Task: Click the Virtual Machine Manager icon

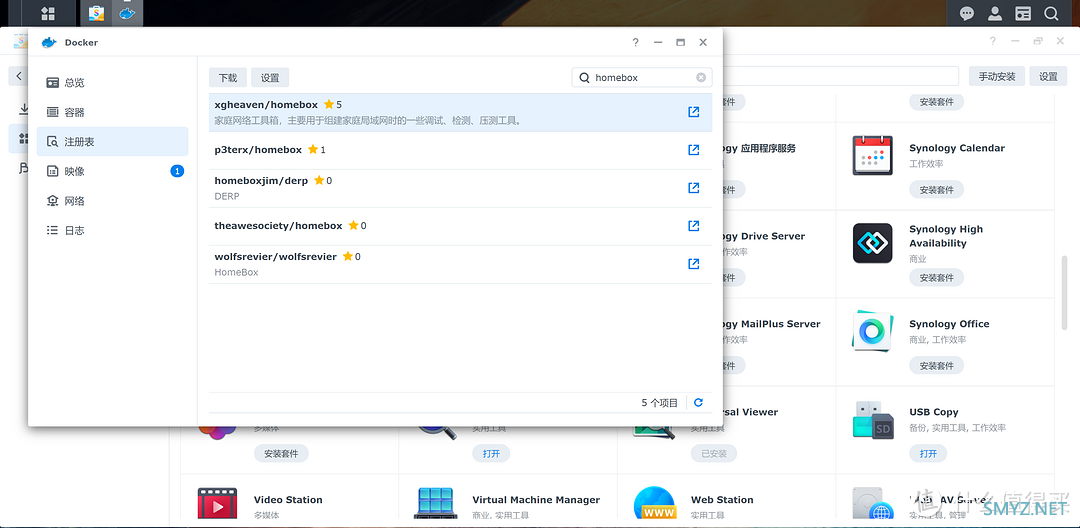Action: (436, 504)
